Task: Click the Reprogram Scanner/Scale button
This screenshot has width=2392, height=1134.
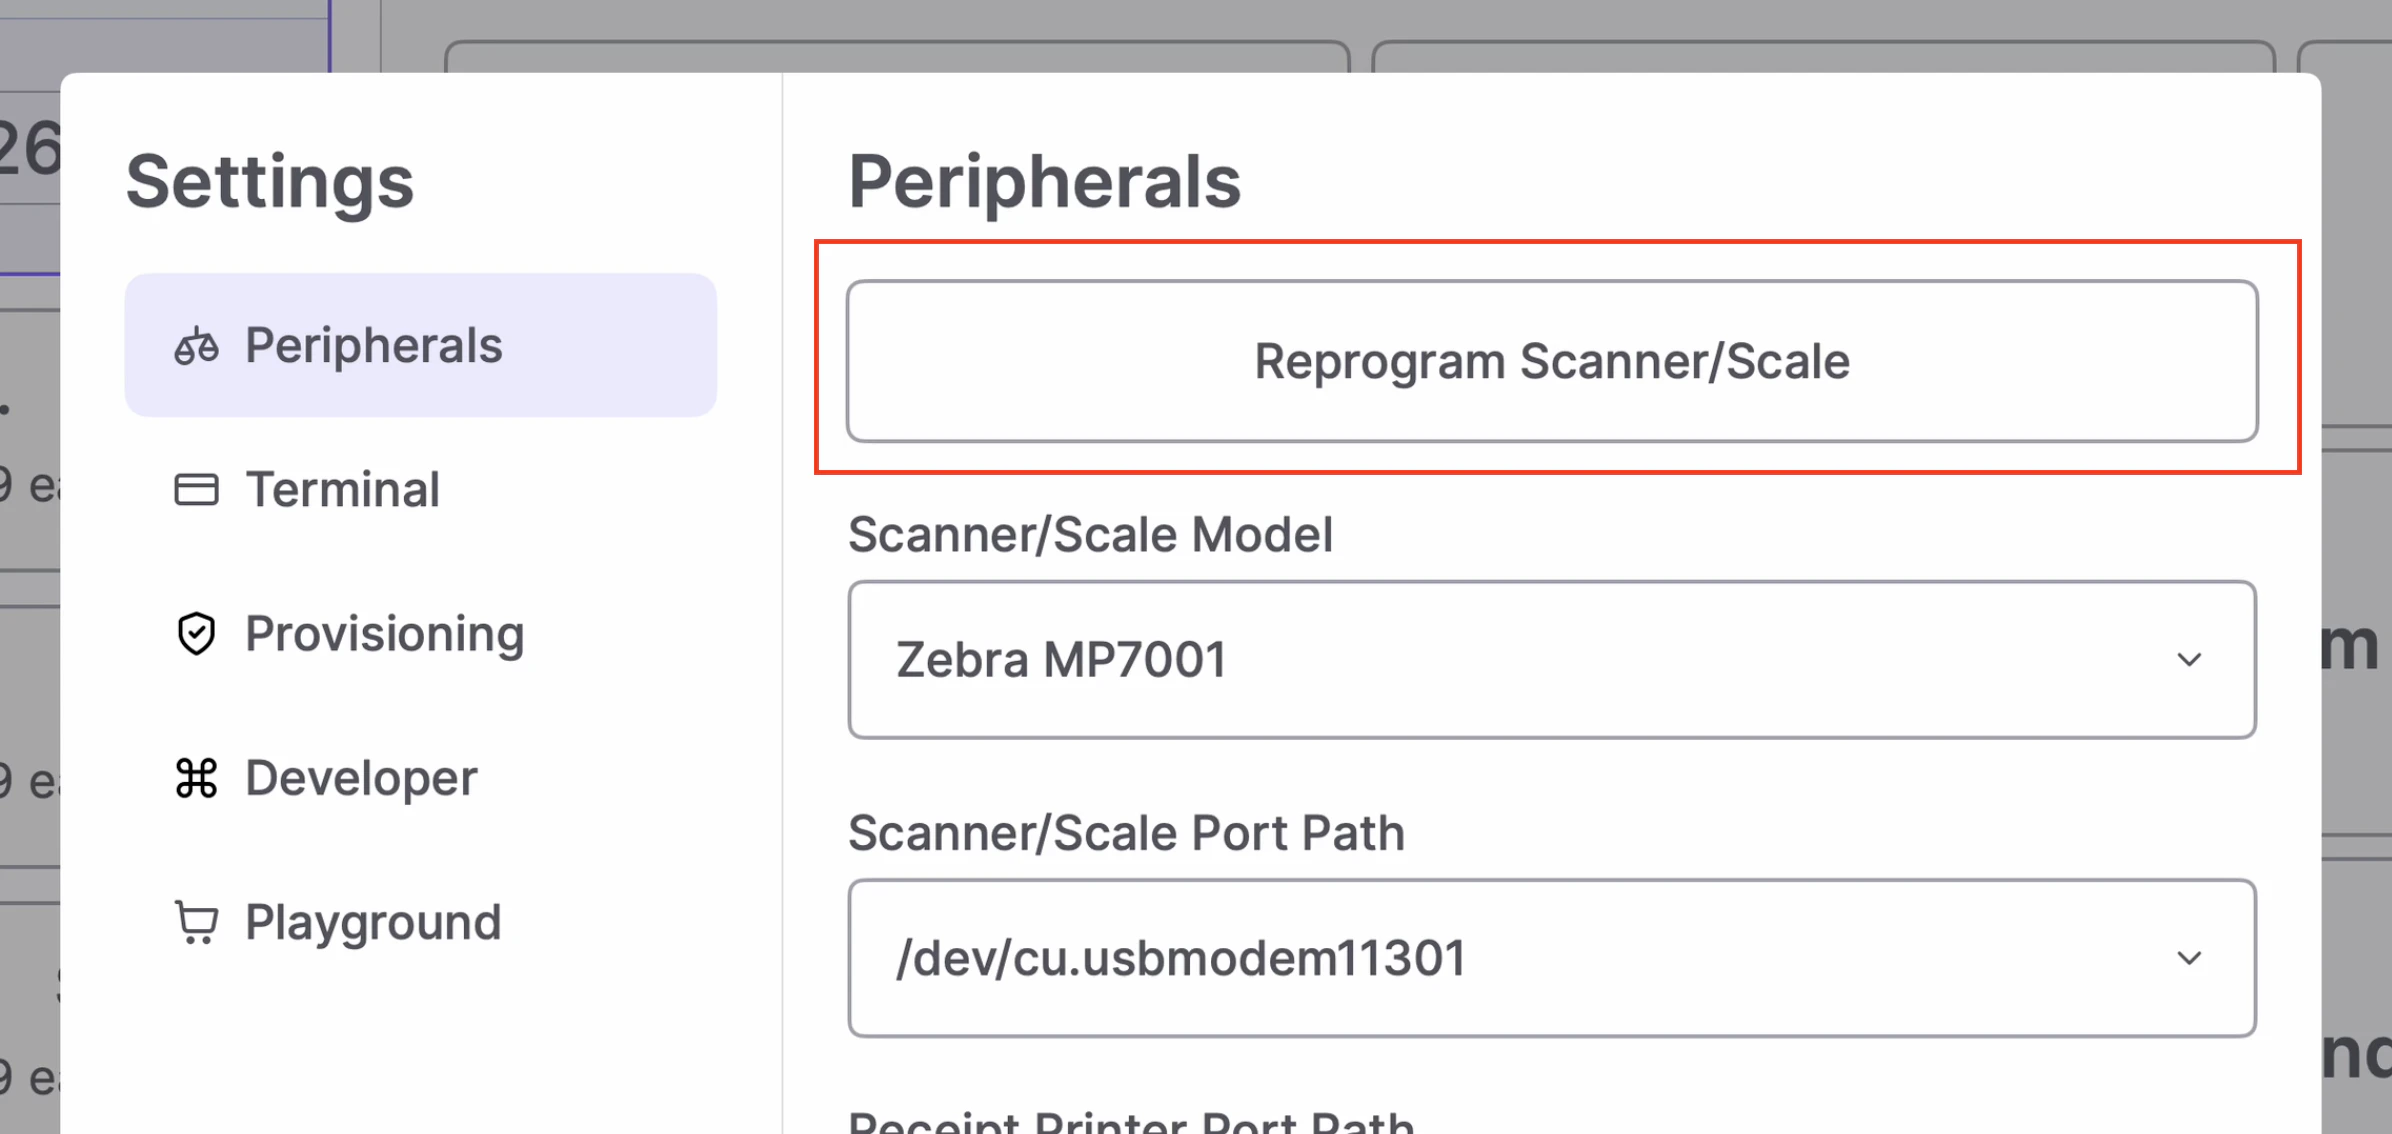Action: (1550, 361)
